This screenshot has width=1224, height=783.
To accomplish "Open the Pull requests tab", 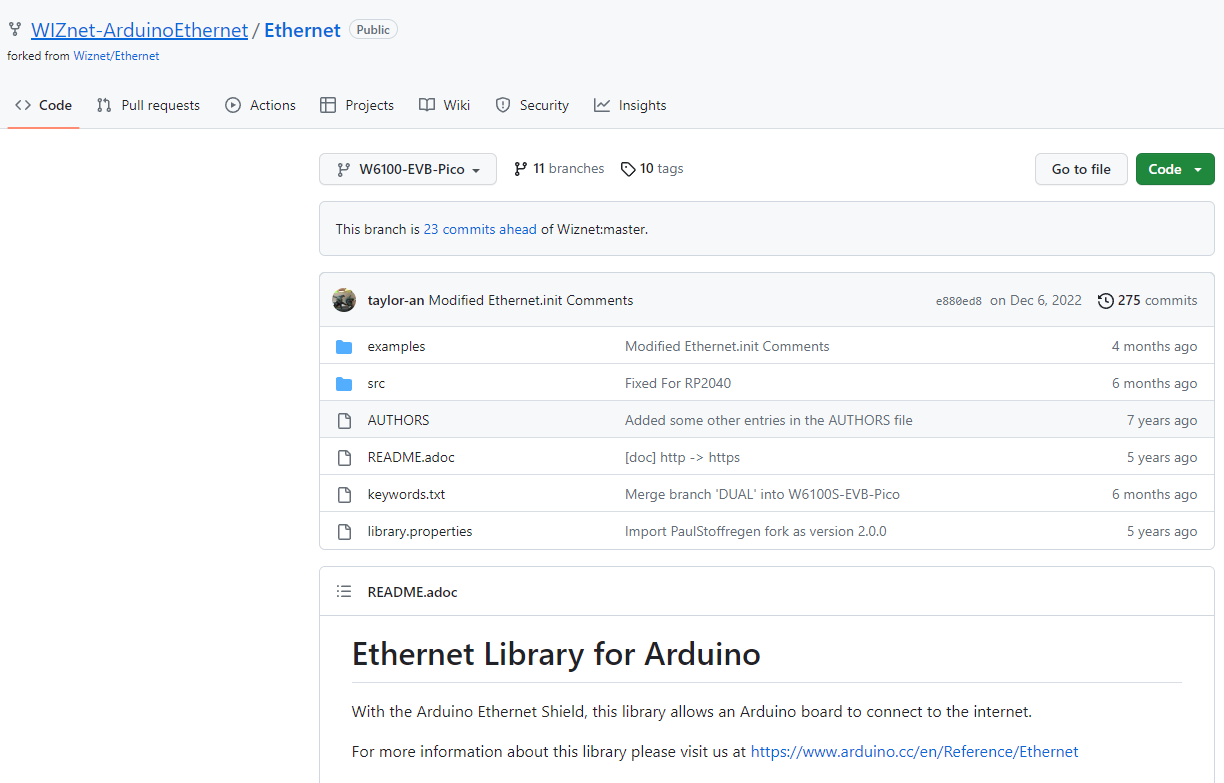I will click(148, 105).
